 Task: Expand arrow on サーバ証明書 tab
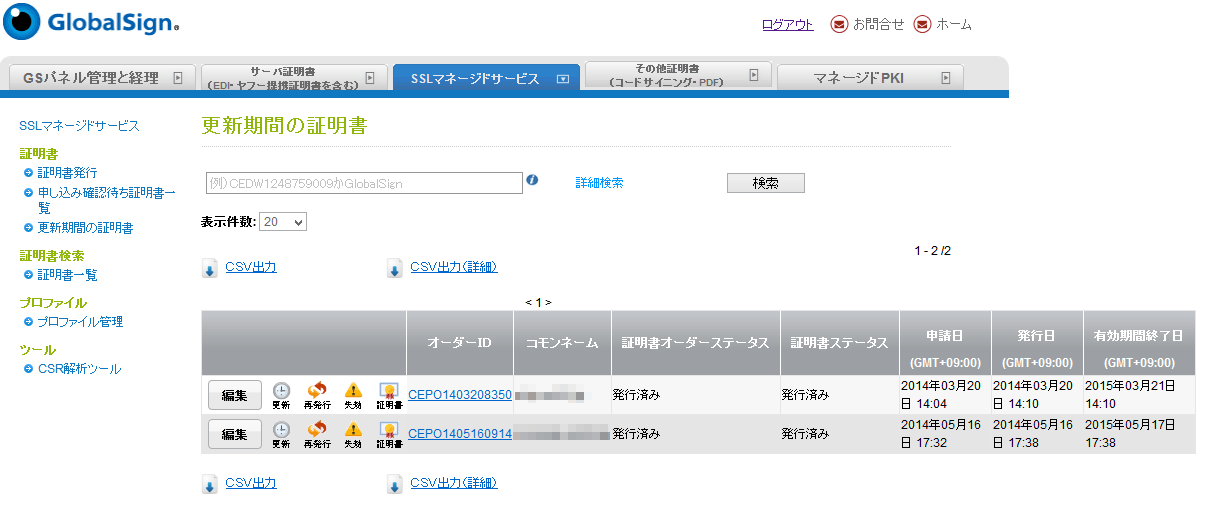pos(369,77)
